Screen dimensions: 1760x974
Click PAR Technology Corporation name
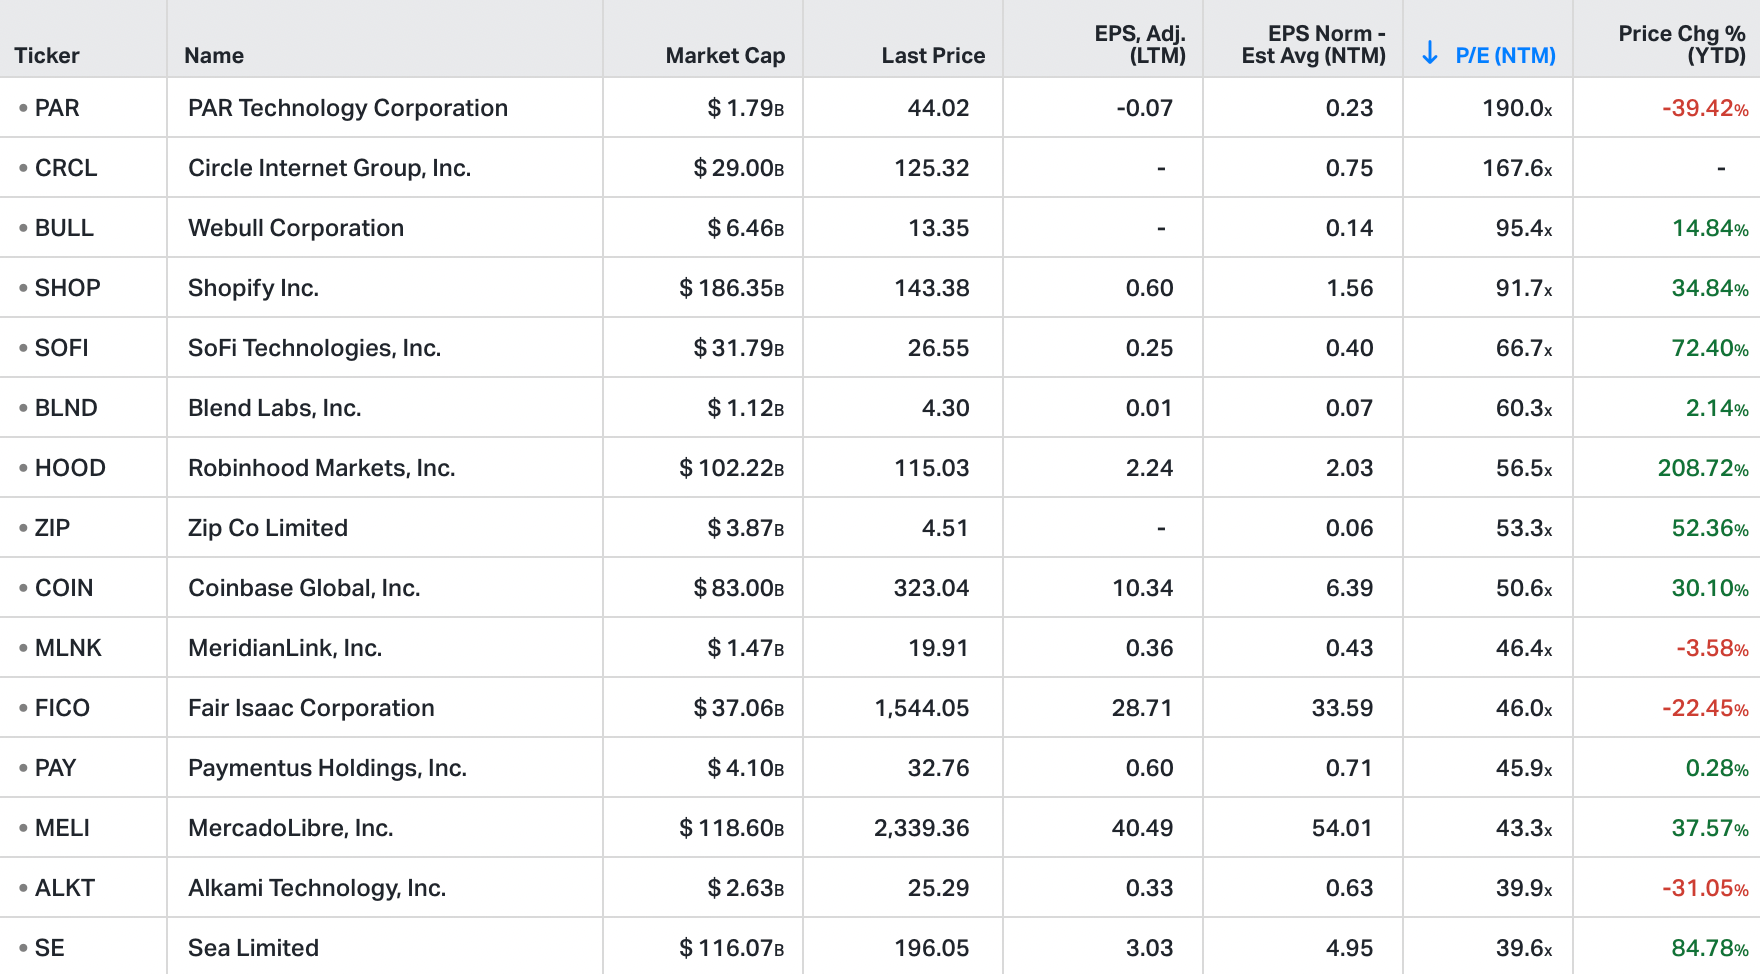(348, 108)
